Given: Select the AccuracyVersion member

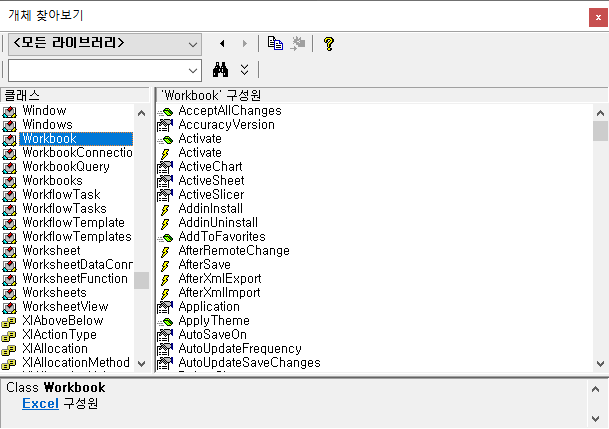Looking at the screenshot, I should (226, 125).
